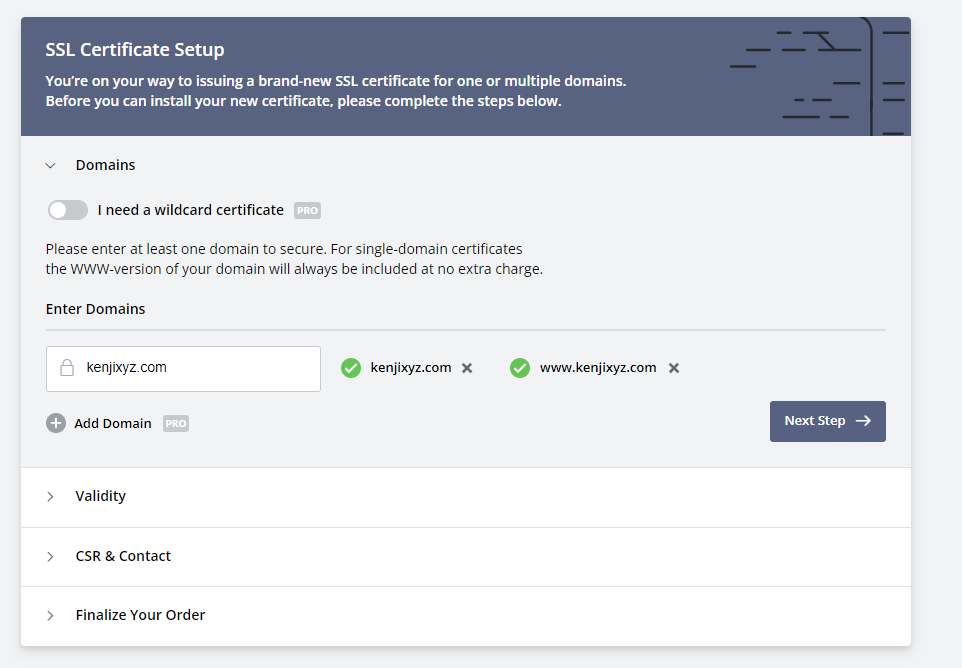962x668 pixels.
Task: Open the Validity section title
Action: (x=101, y=496)
